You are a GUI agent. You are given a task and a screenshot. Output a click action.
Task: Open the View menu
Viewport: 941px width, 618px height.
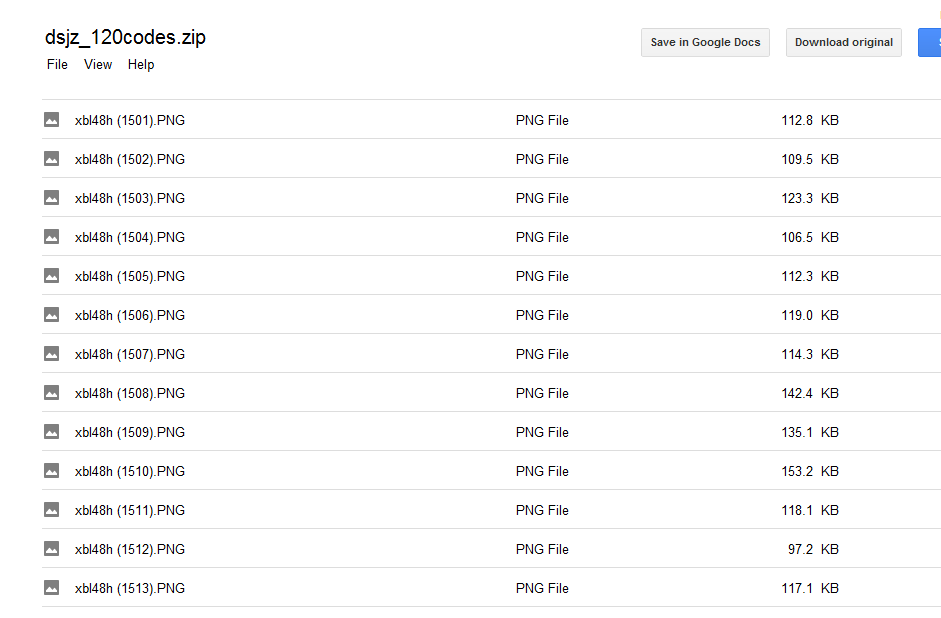98,65
